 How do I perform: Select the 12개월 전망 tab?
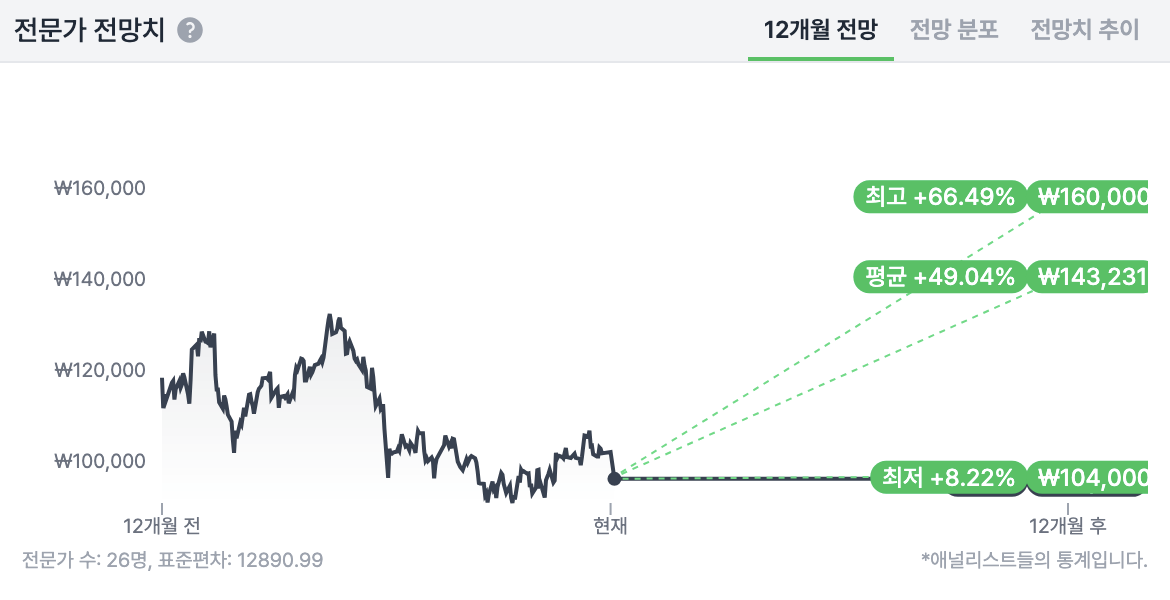820,30
